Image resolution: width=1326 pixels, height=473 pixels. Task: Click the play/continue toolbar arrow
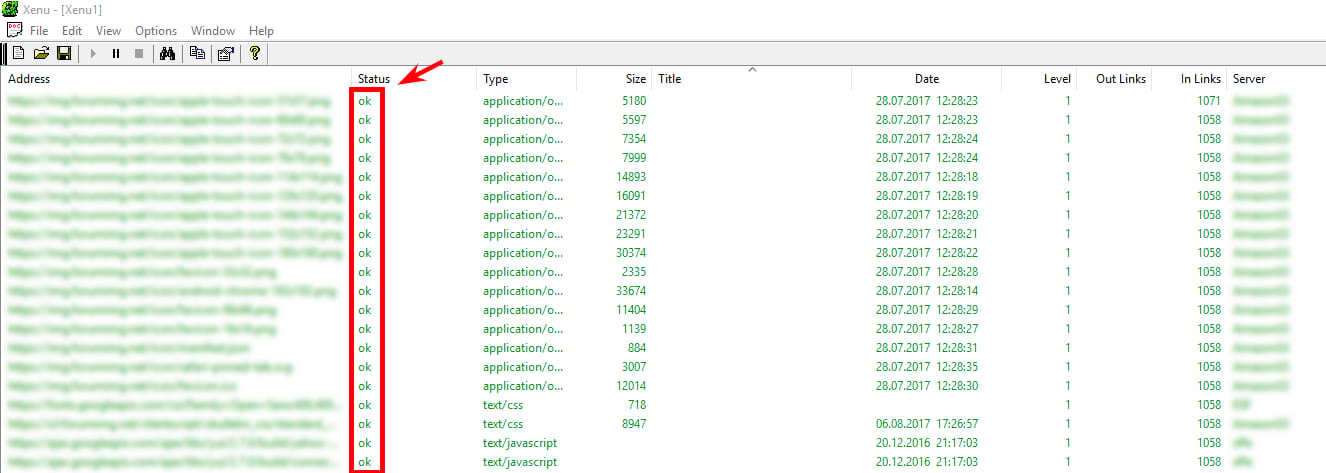94,53
